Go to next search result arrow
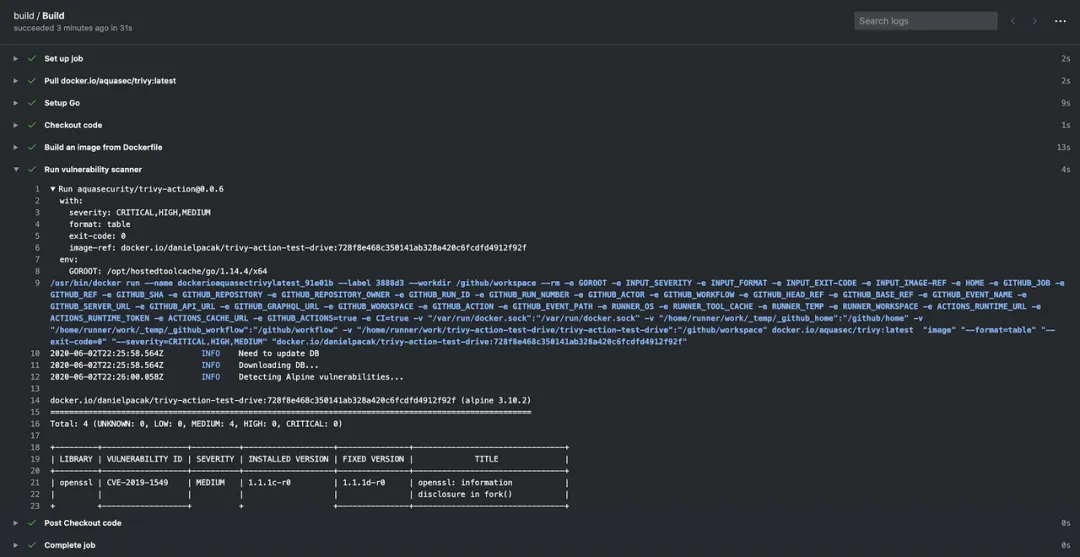 pos(1035,21)
